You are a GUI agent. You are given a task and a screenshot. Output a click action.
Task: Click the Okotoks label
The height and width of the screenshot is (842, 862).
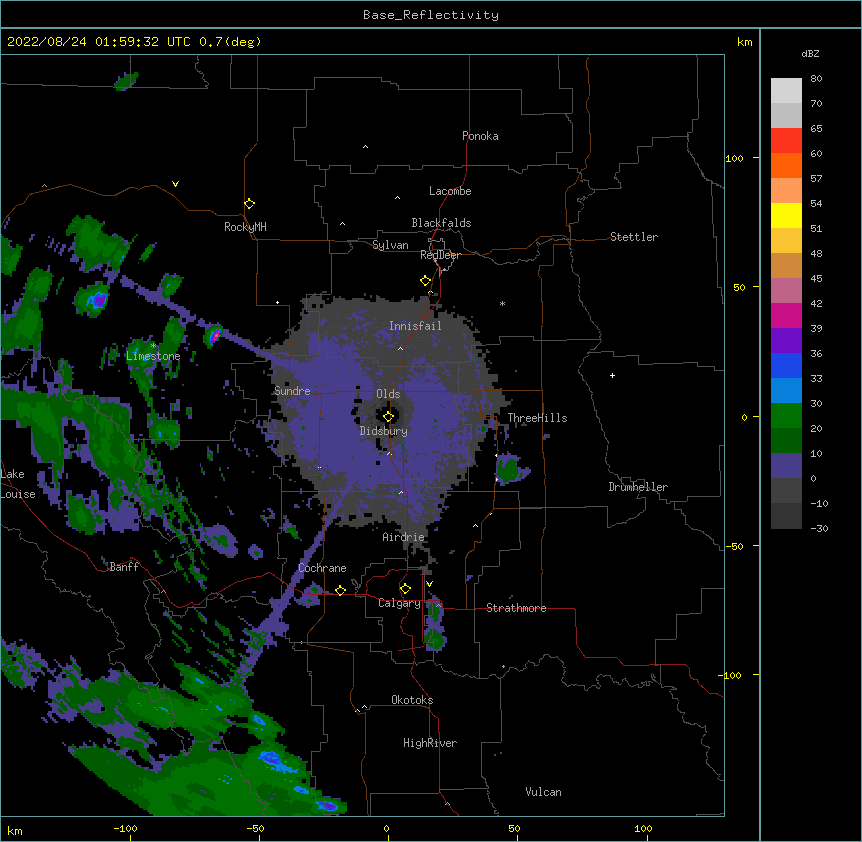412,700
